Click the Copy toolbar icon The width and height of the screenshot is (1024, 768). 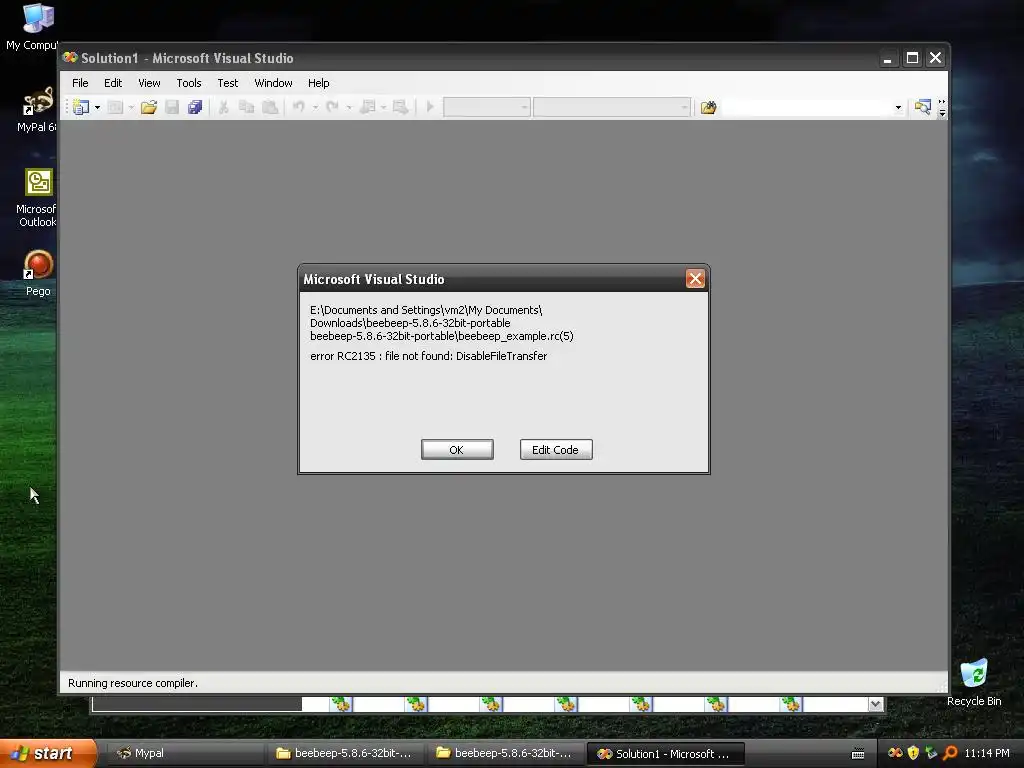246,107
